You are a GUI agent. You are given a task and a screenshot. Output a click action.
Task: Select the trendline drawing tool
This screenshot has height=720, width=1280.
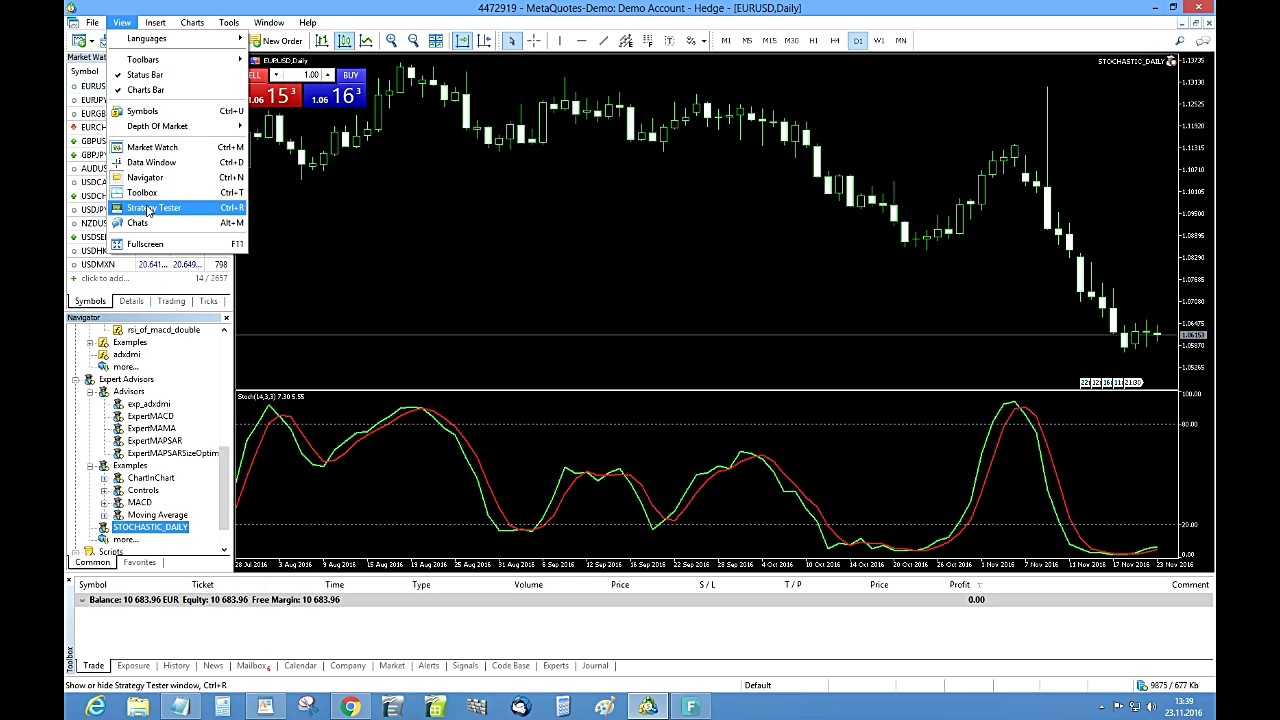603,41
